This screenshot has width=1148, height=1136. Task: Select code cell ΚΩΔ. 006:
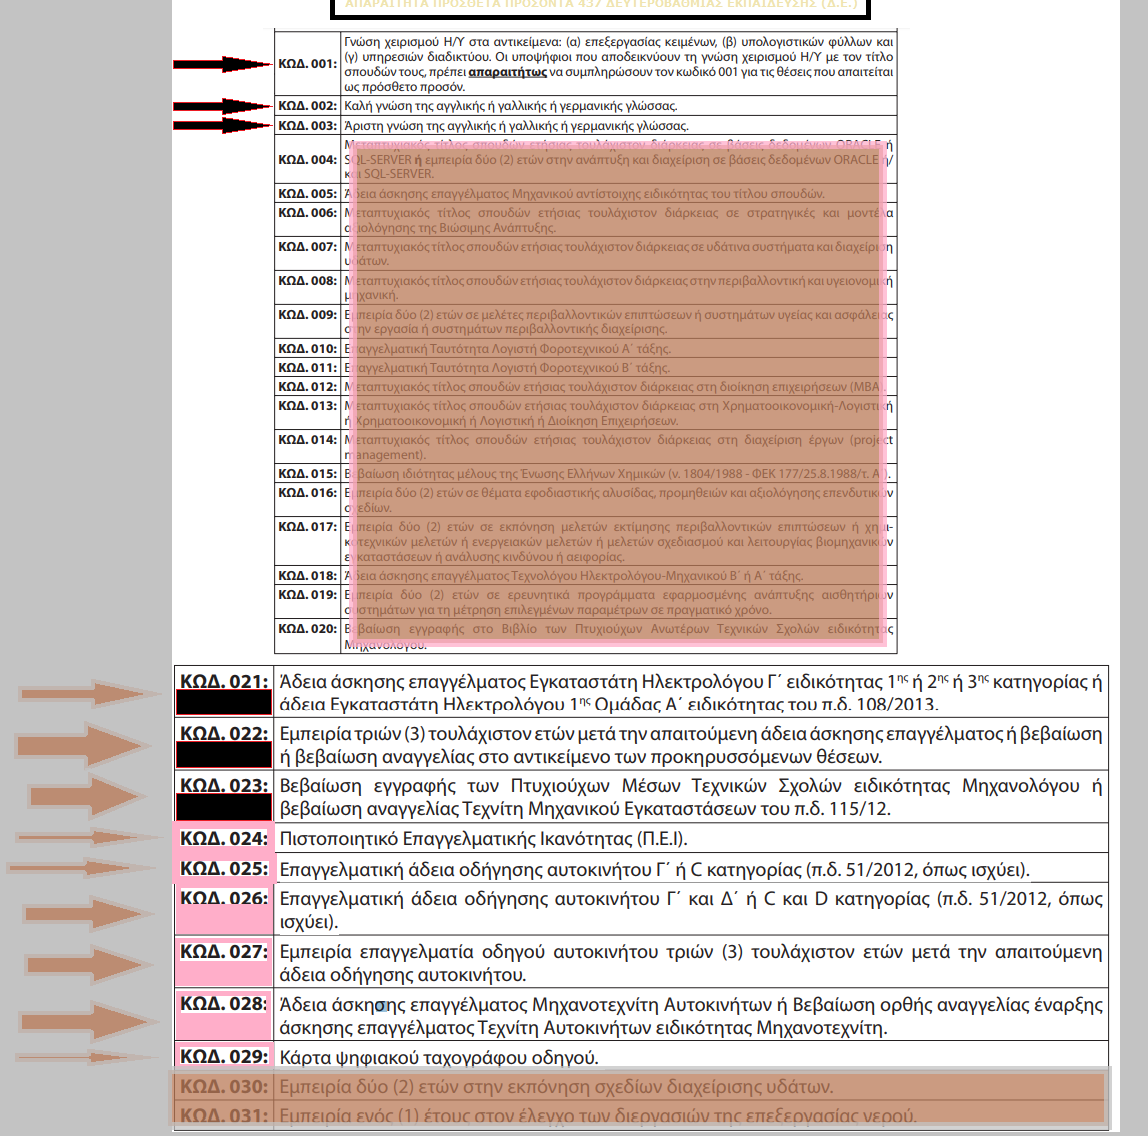coord(308,220)
